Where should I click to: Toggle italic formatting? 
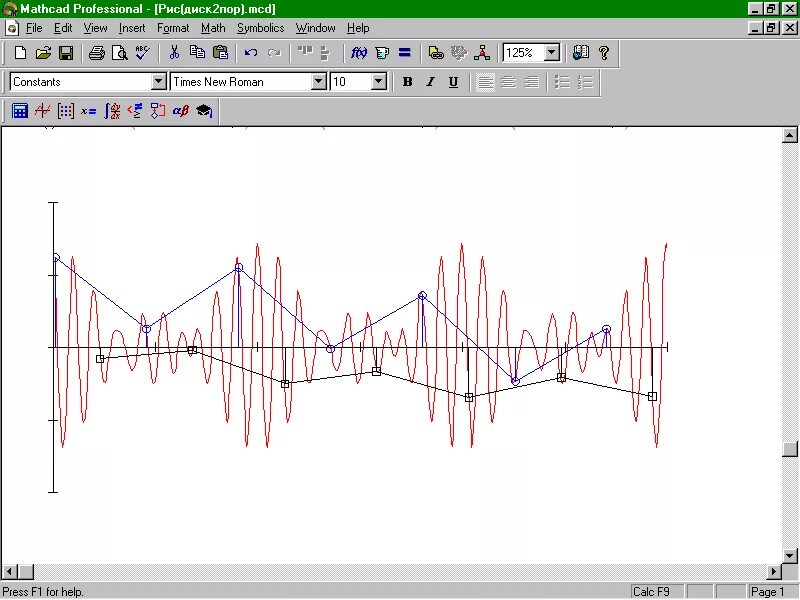coord(430,82)
